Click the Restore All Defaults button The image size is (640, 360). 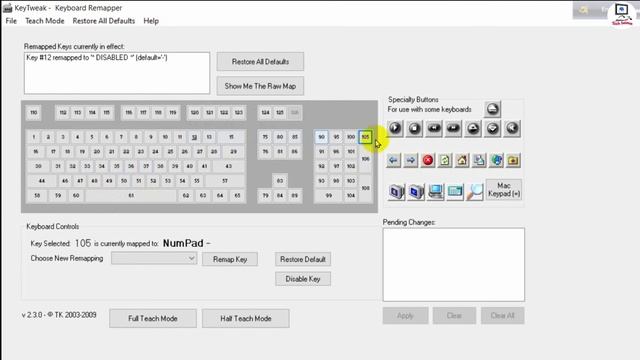click(x=260, y=62)
